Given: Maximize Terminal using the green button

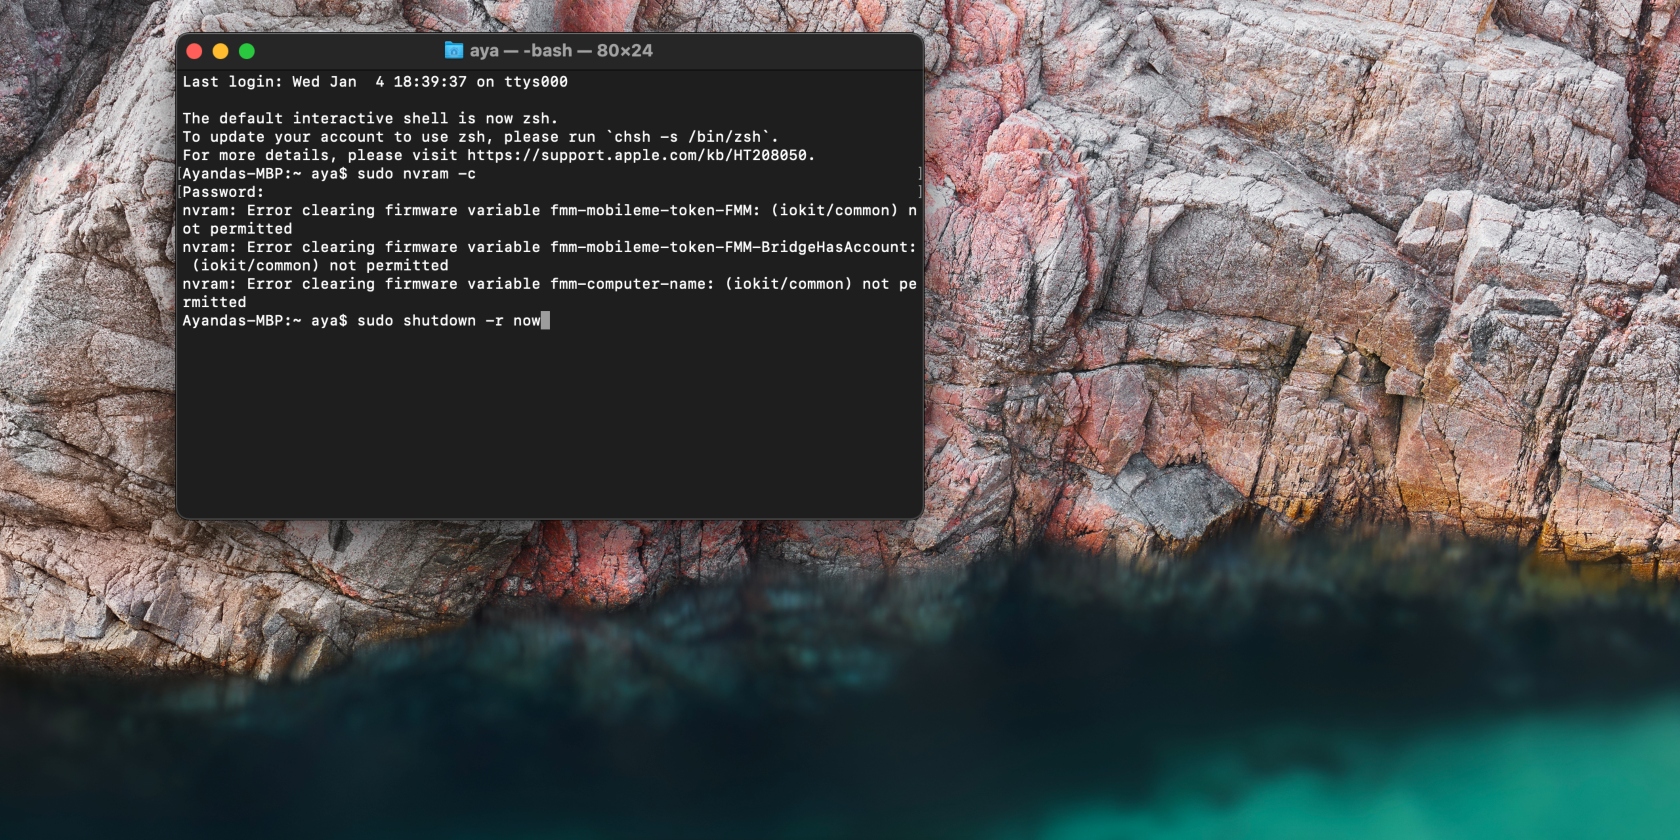Looking at the screenshot, I should pyautogui.click(x=247, y=51).
